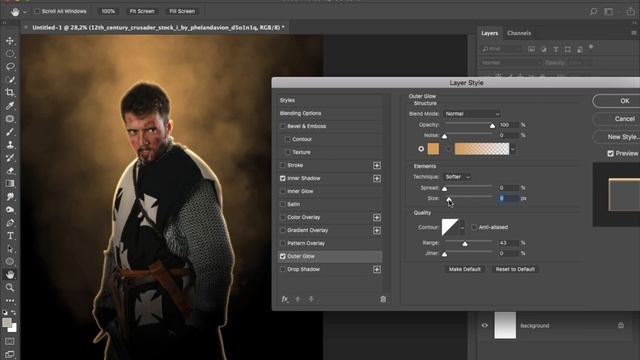Switch to the Channels tab
The image size is (640, 360).
[519, 33]
